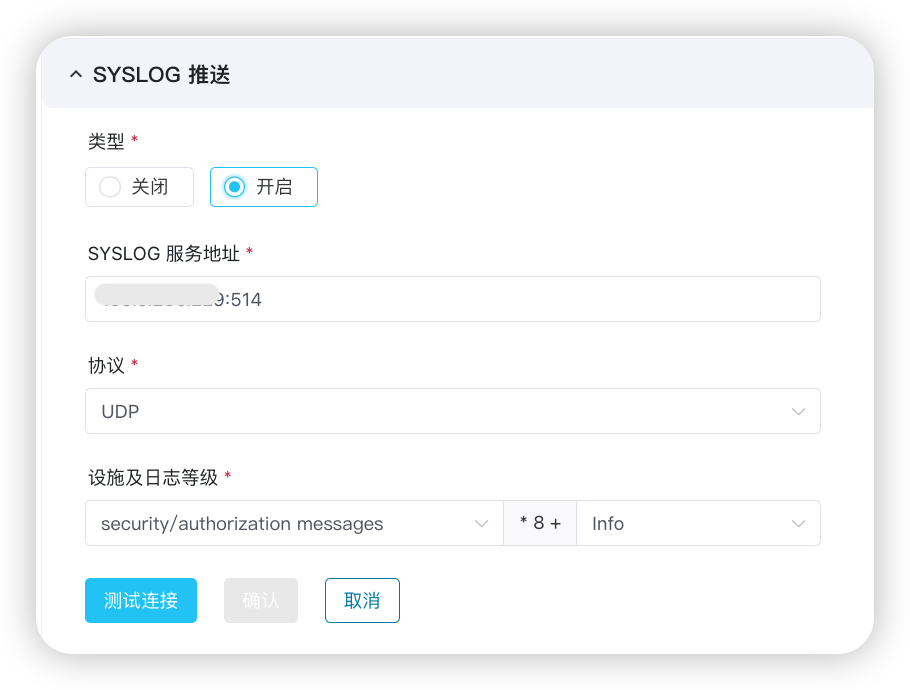Image resolution: width=910 pixels, height=690 pixels.
Task: Open the Info log level dropdown
Action: click(x=698, y=523)
